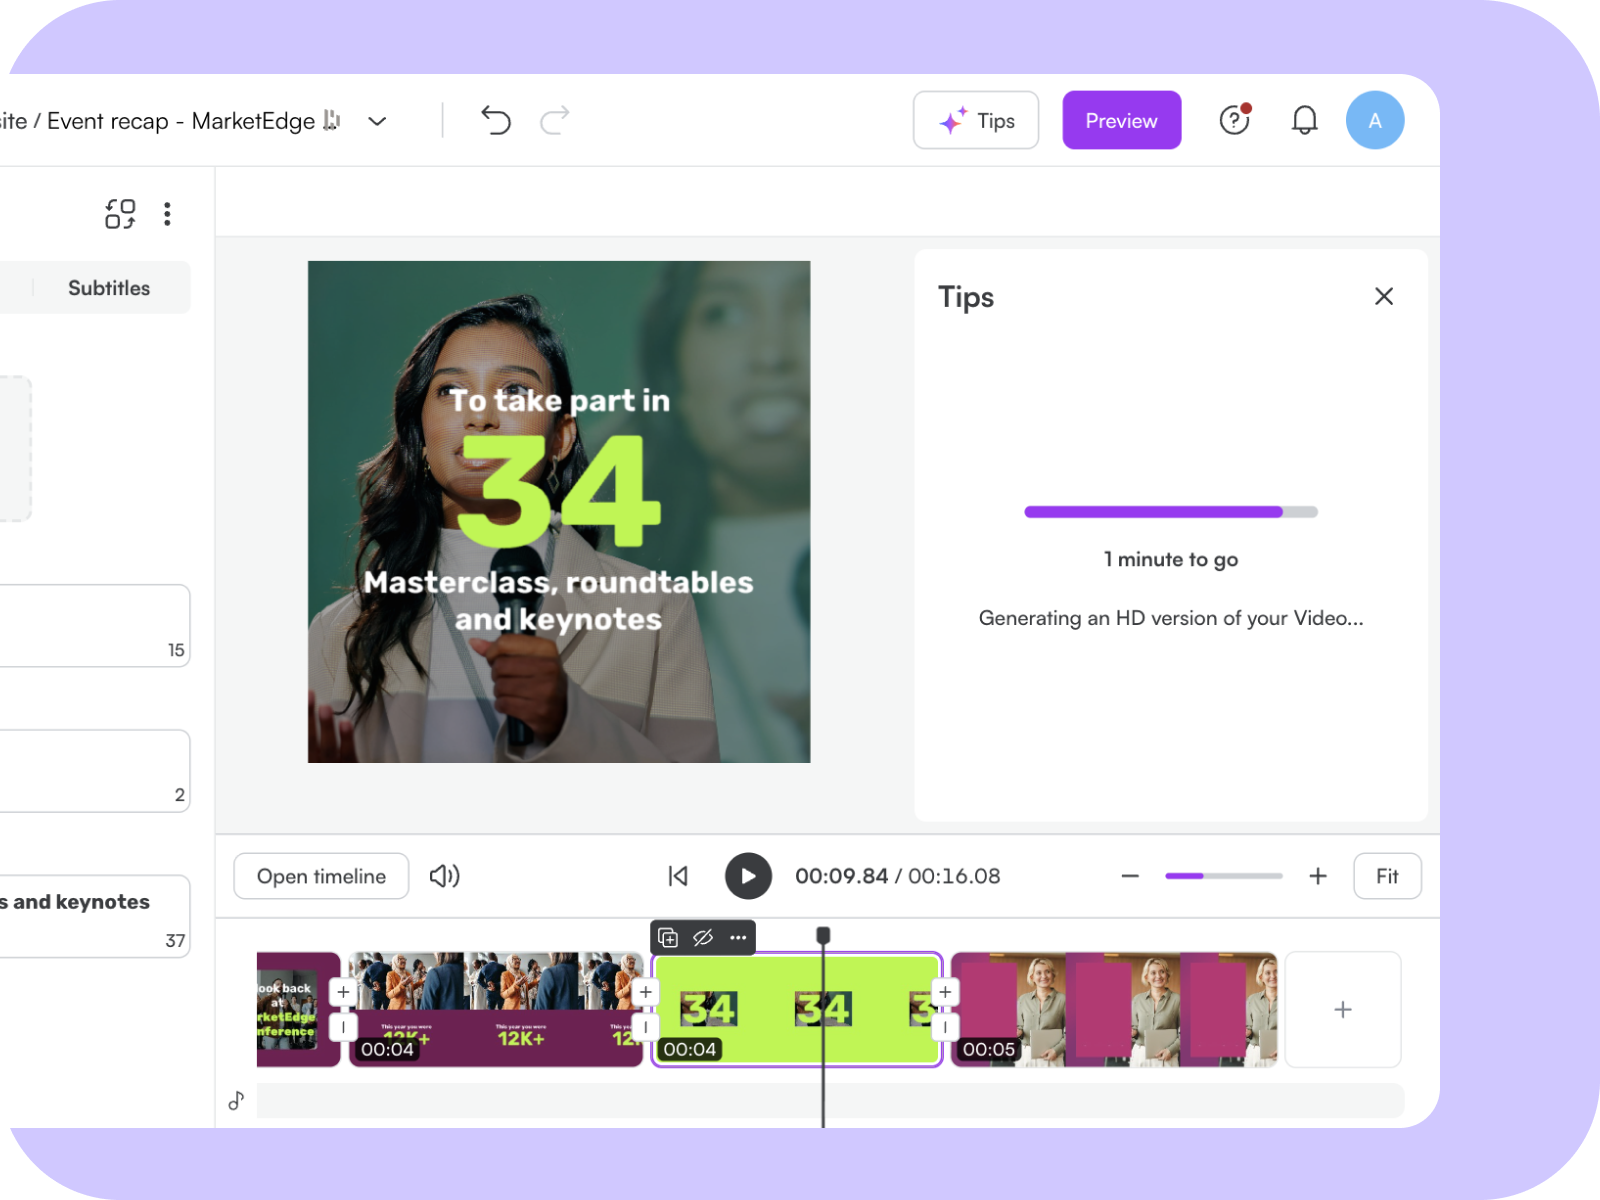1600x1200 pixels.
Task: Click the purple Preview button
Action: (x=1122, y=120)
